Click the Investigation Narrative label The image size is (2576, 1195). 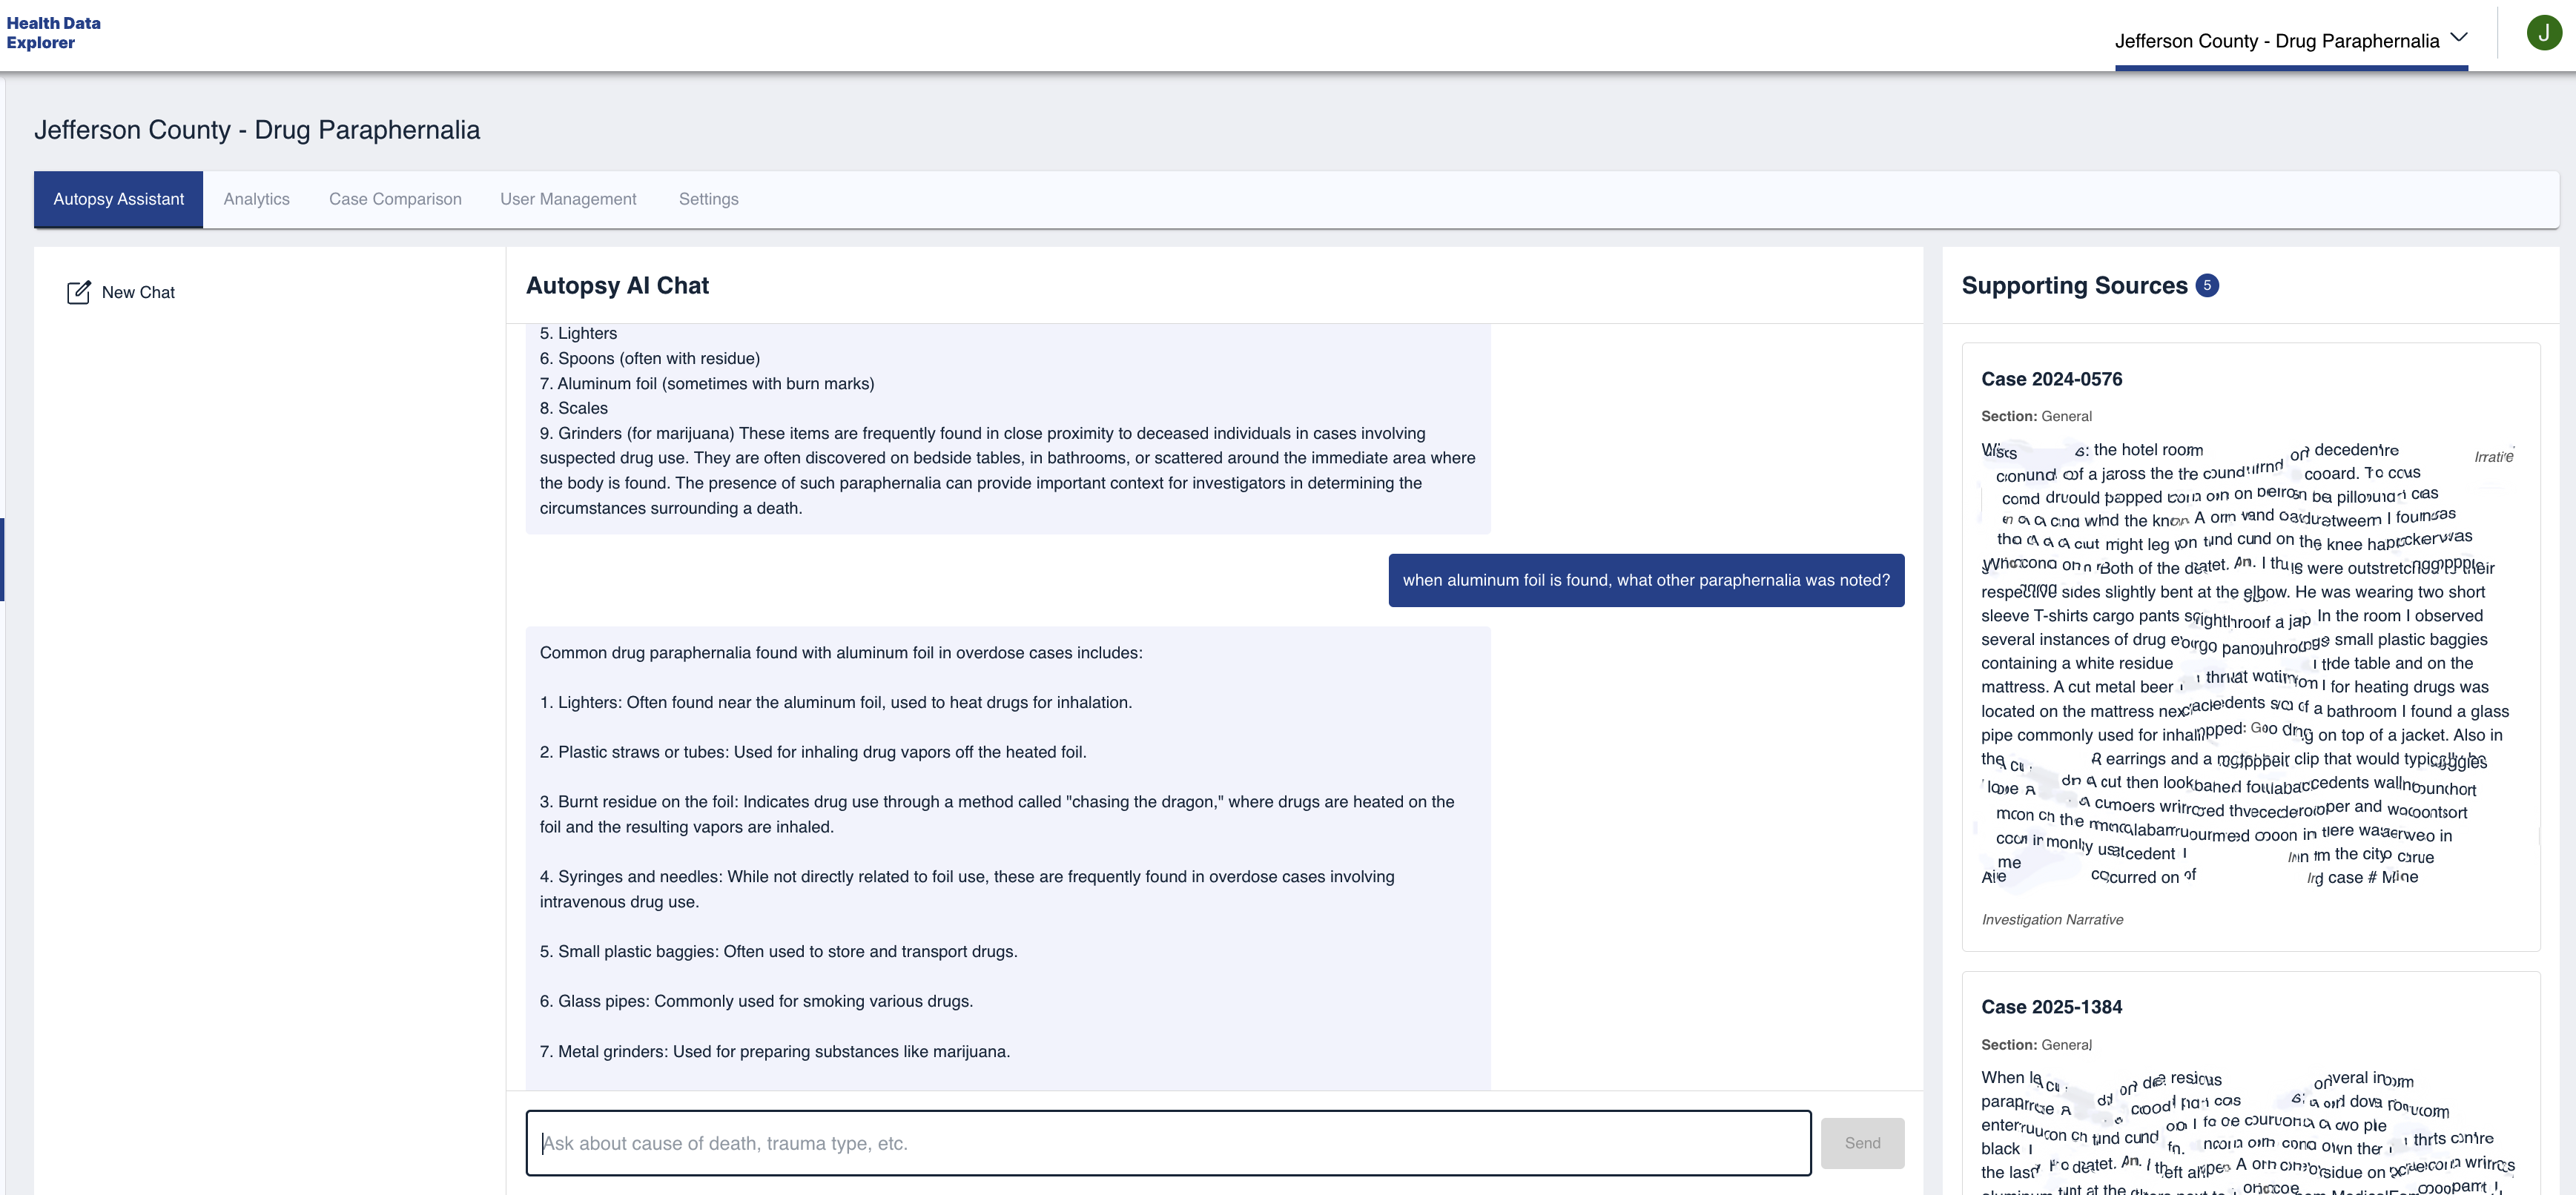[2052, 919]
